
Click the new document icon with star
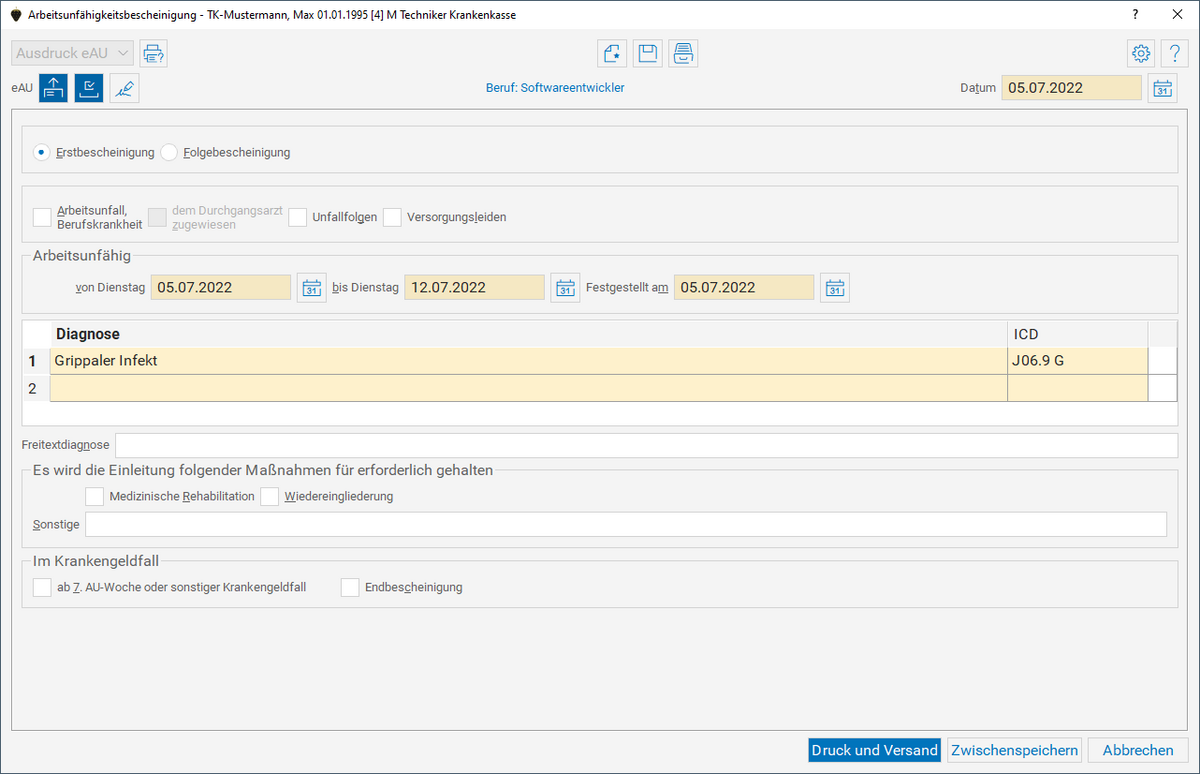612,53
